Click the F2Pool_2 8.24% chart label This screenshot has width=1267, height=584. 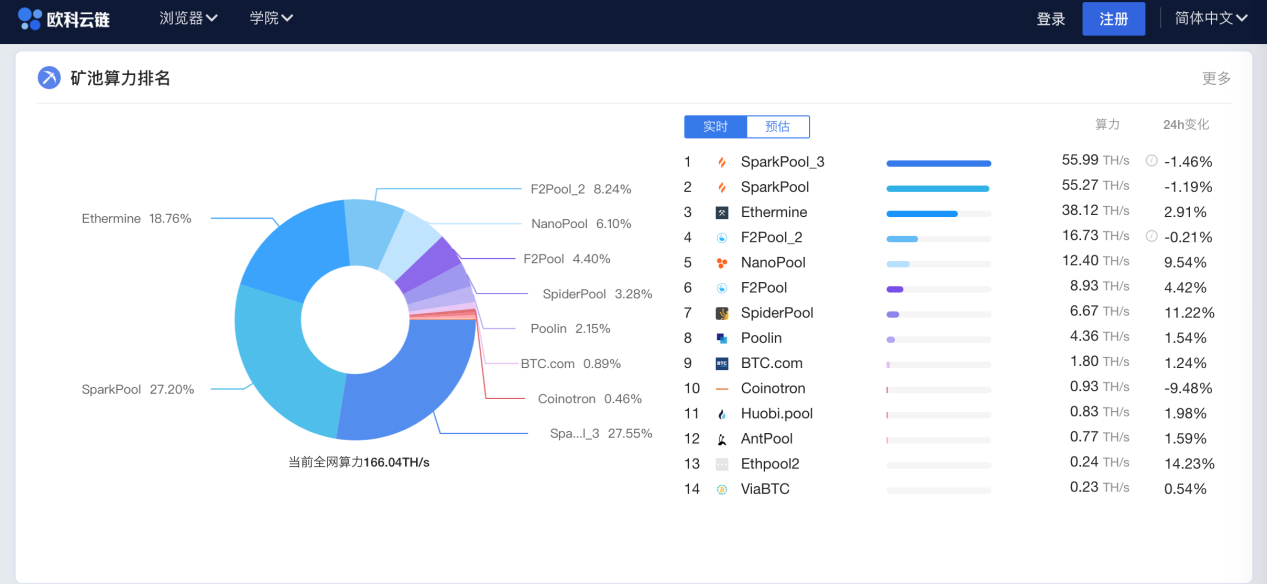coord(581,189)
